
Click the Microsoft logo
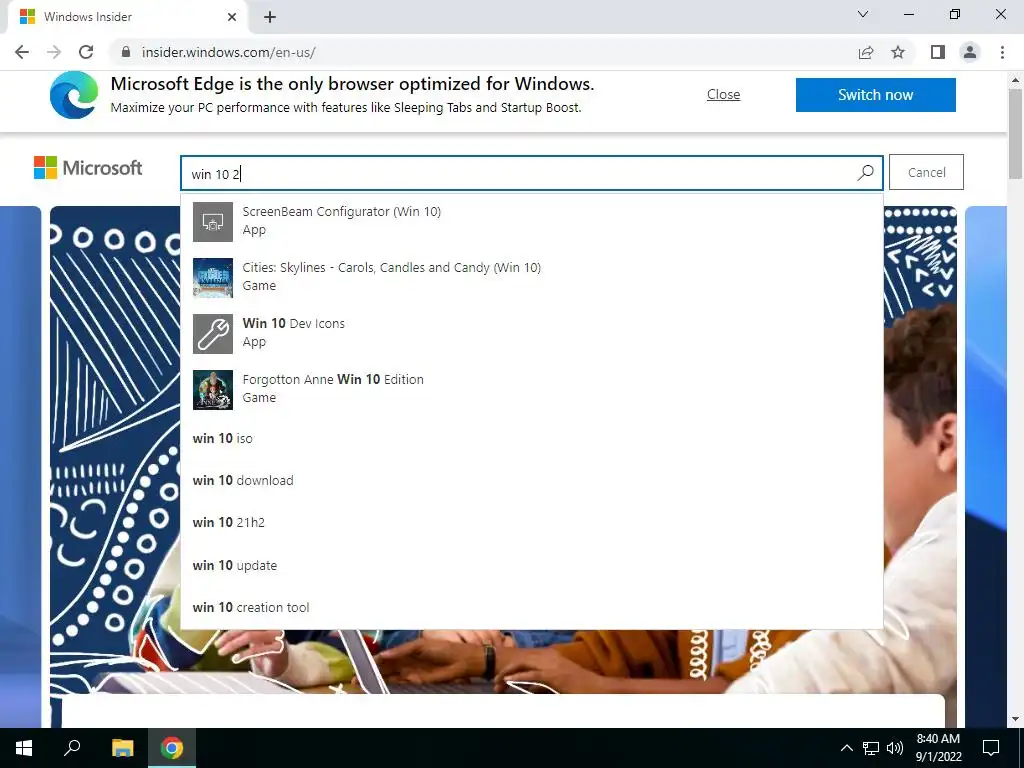click(88, 168)
